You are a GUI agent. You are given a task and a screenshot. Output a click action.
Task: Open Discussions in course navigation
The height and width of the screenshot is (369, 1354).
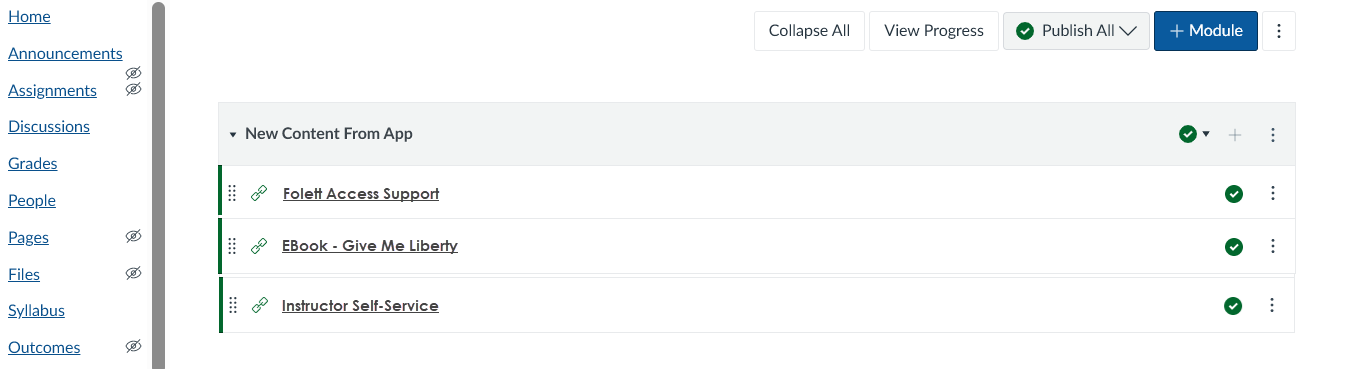(49, 126)
